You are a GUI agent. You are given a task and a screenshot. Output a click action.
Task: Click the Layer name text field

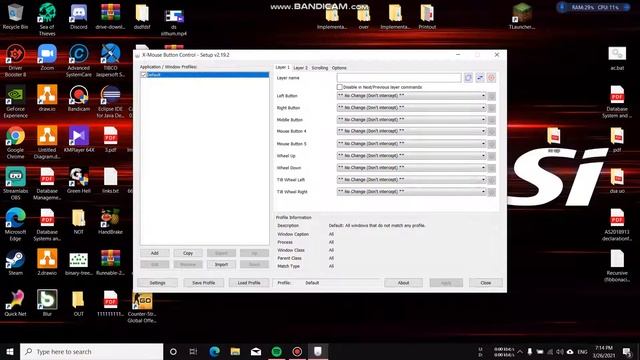coord(399,78)
